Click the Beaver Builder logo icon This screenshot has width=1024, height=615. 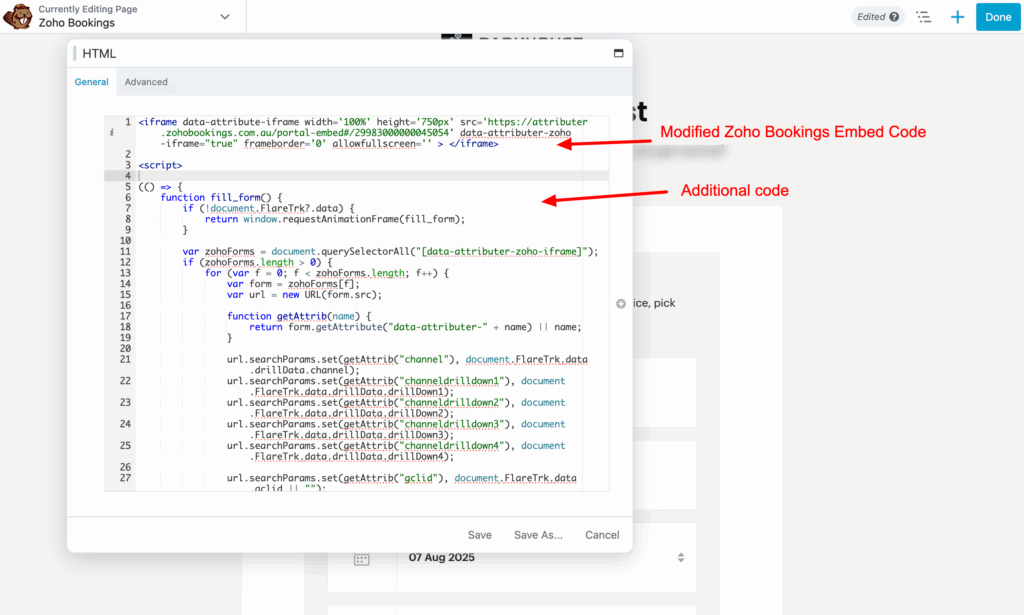click(18, 16)
